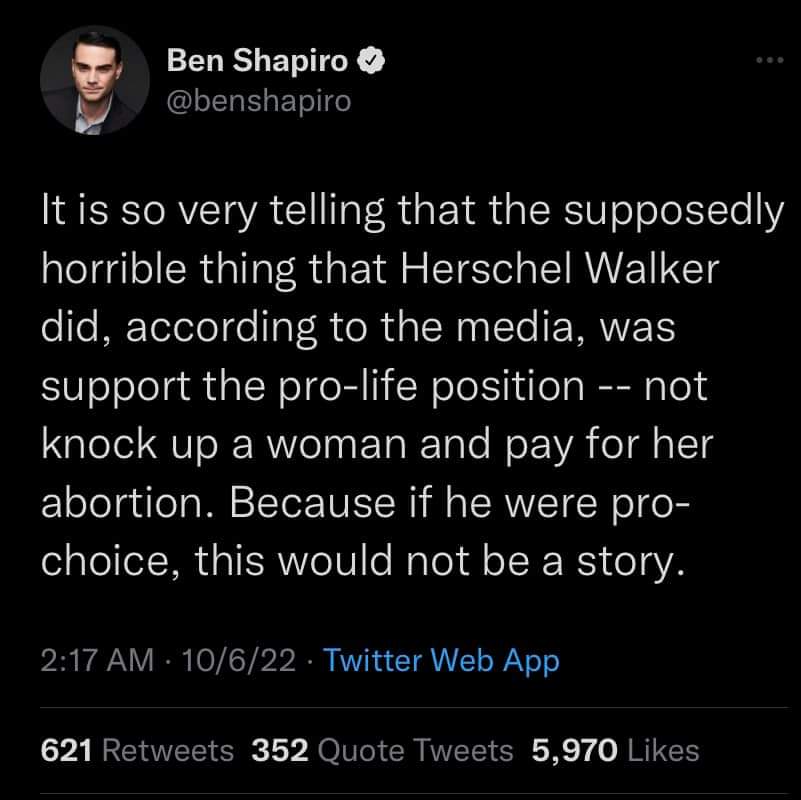Visit the @benshapiro handle link
This screenshot has height=800, width=801.
(259, 101)
